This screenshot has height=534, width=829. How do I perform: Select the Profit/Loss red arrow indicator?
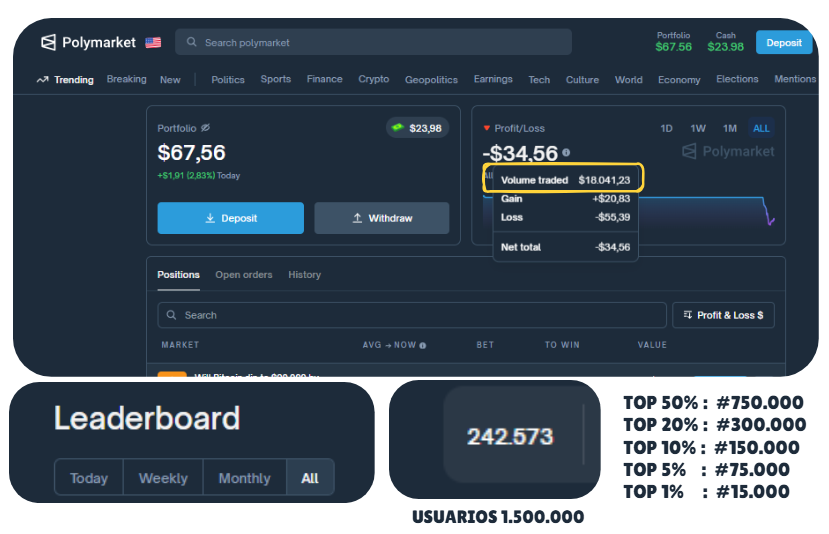(x=487, y=128)
